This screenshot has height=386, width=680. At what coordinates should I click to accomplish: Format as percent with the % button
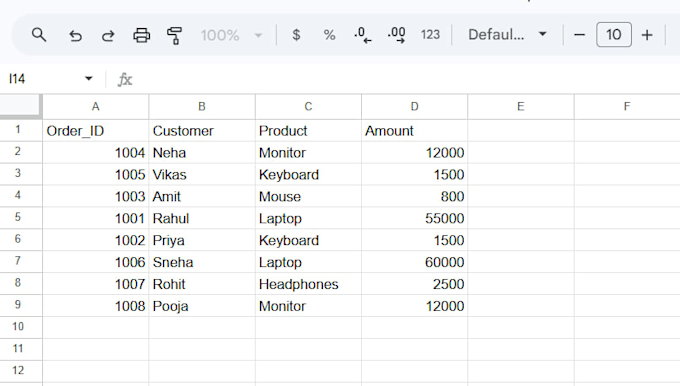coord(329,35)
